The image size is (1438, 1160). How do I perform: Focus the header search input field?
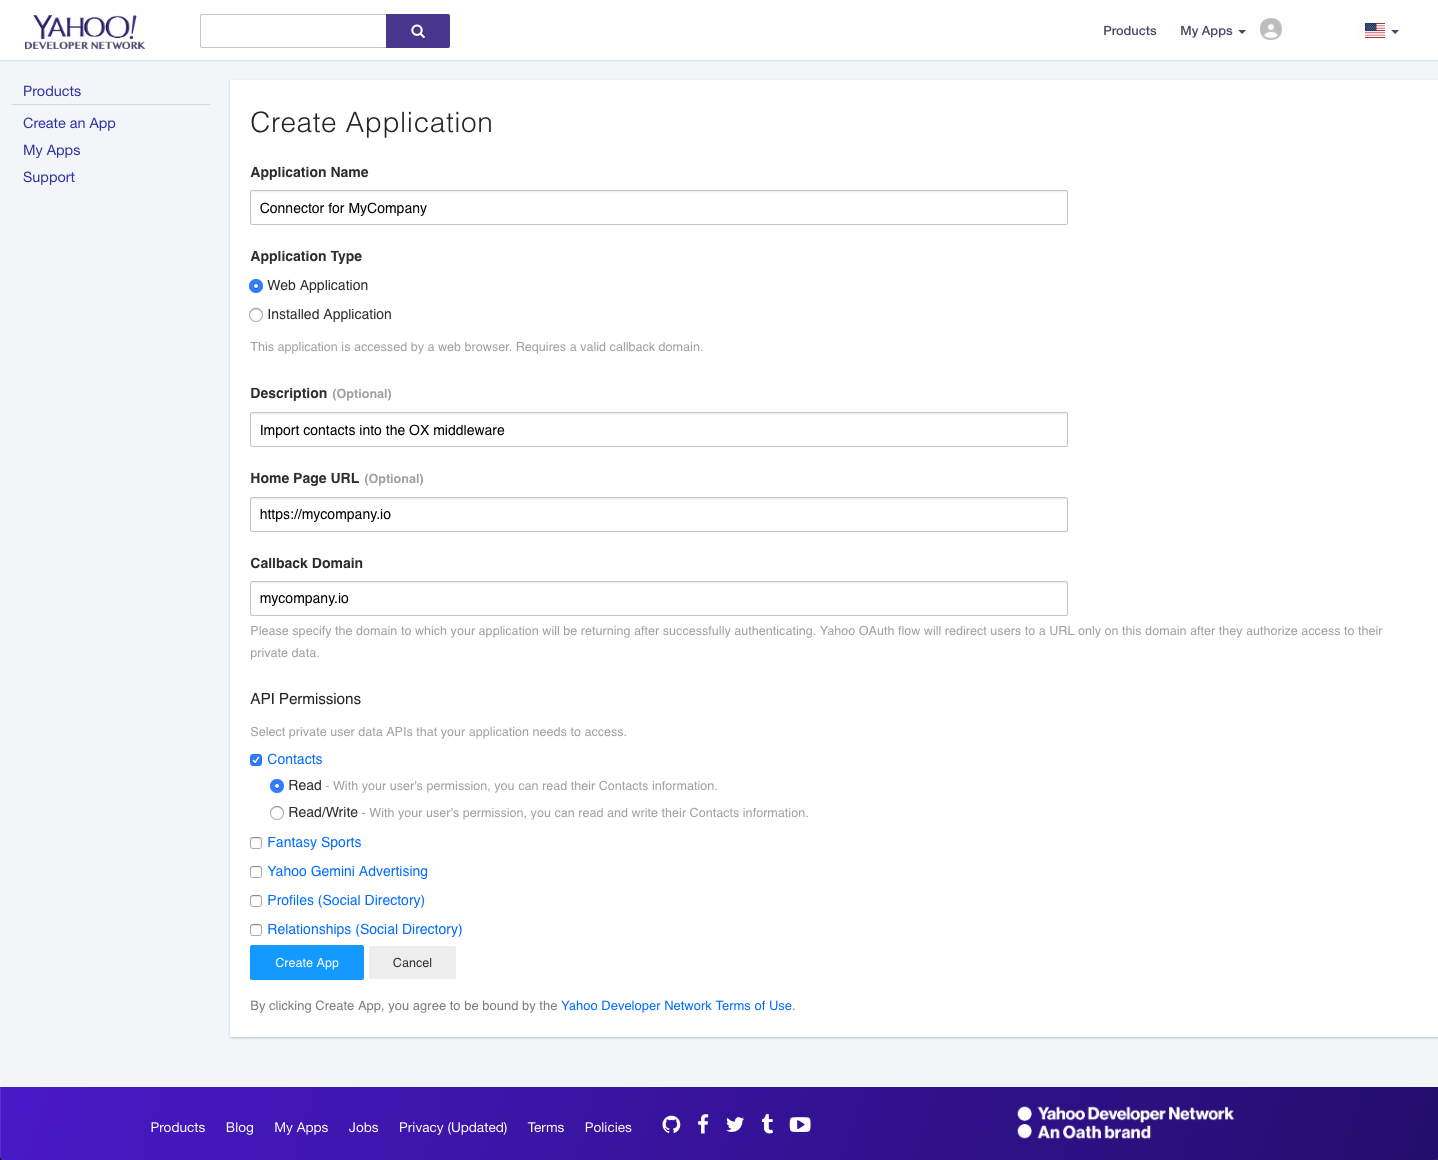pos(293,31)
